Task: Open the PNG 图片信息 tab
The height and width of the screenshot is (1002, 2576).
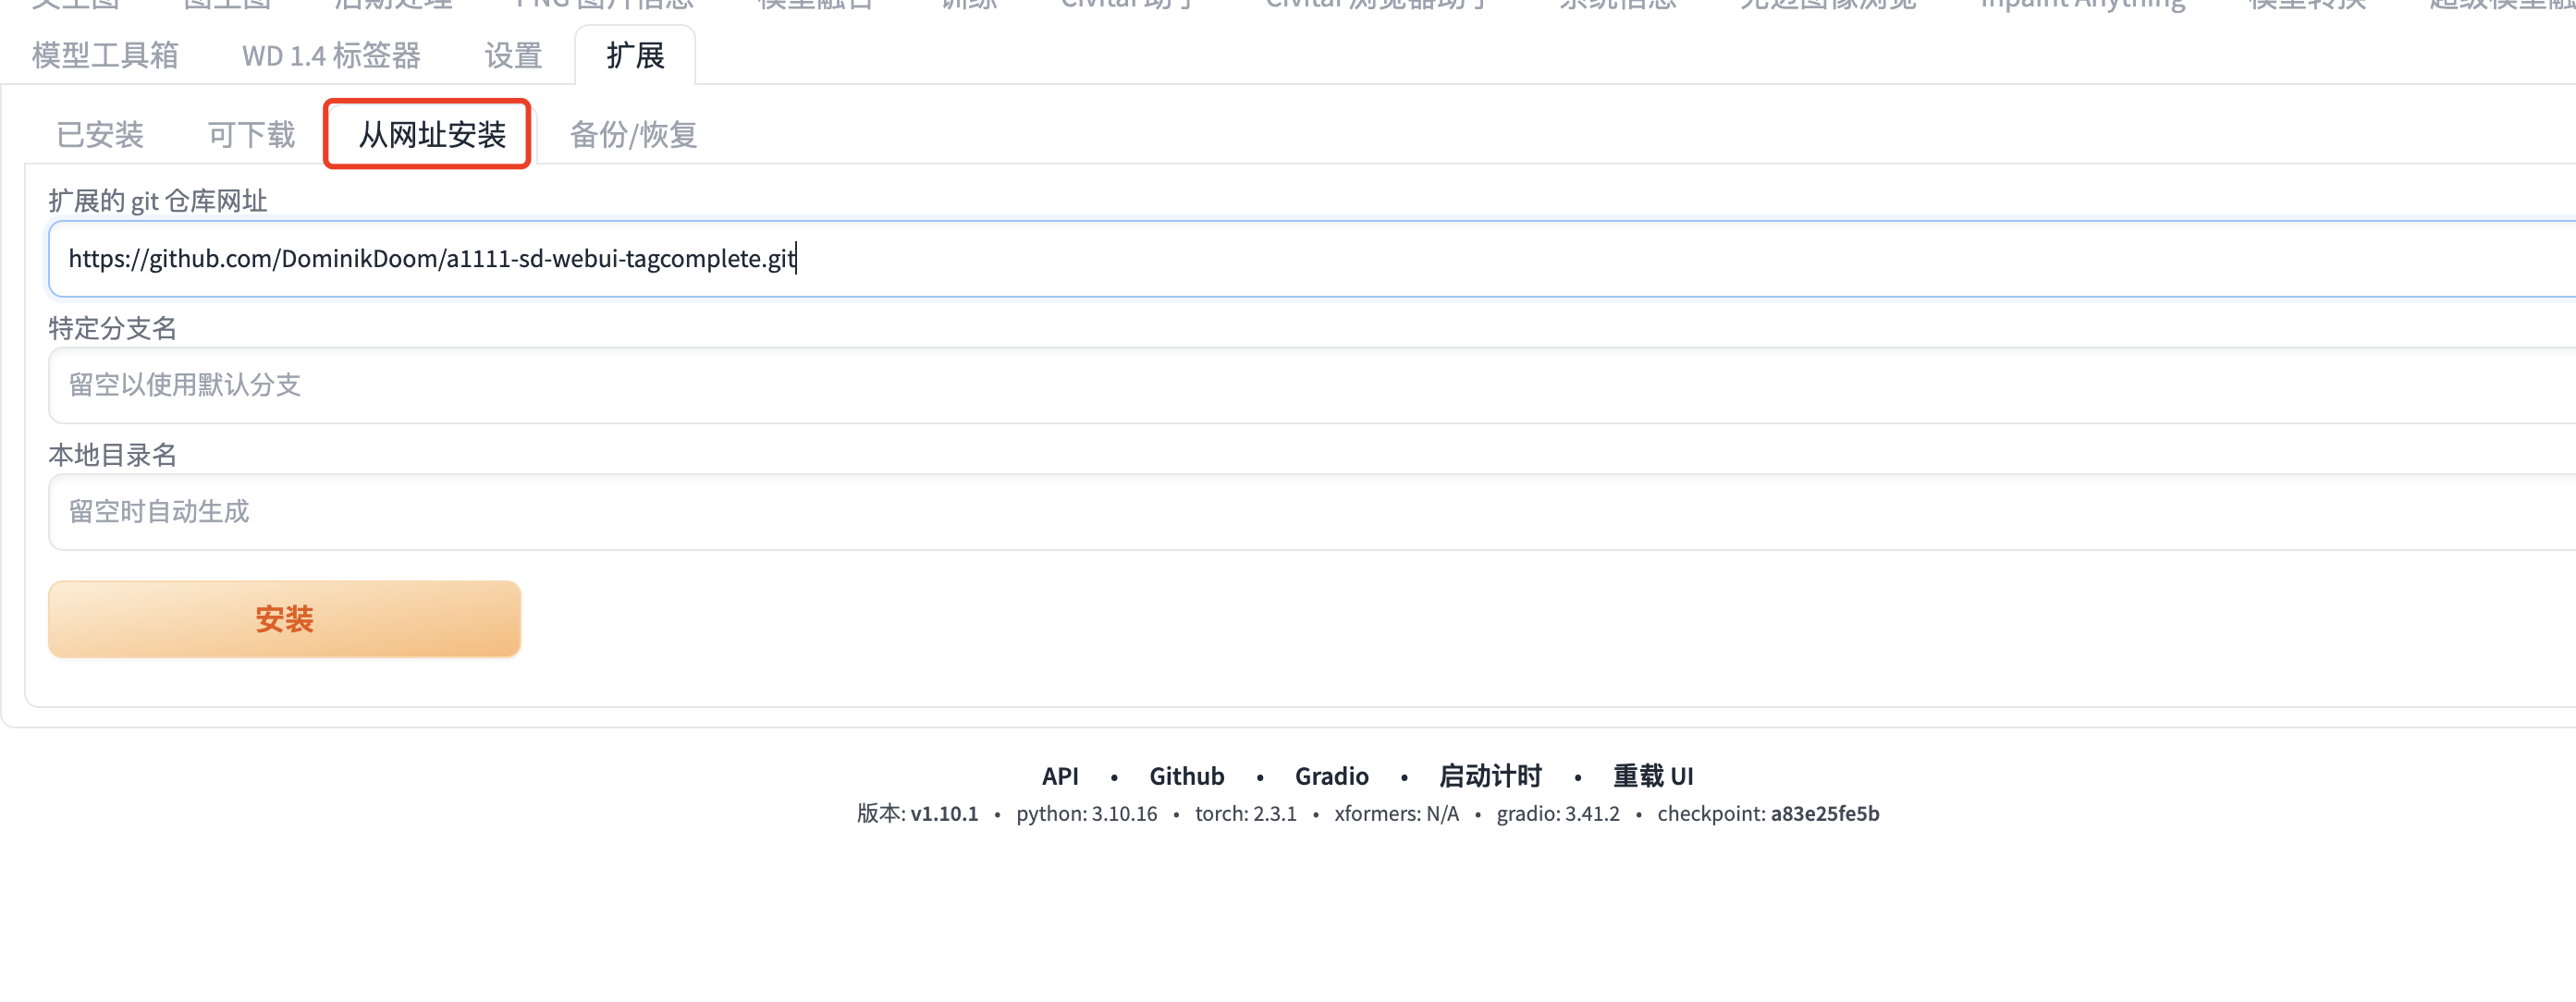Action: (x=604, y=5)
